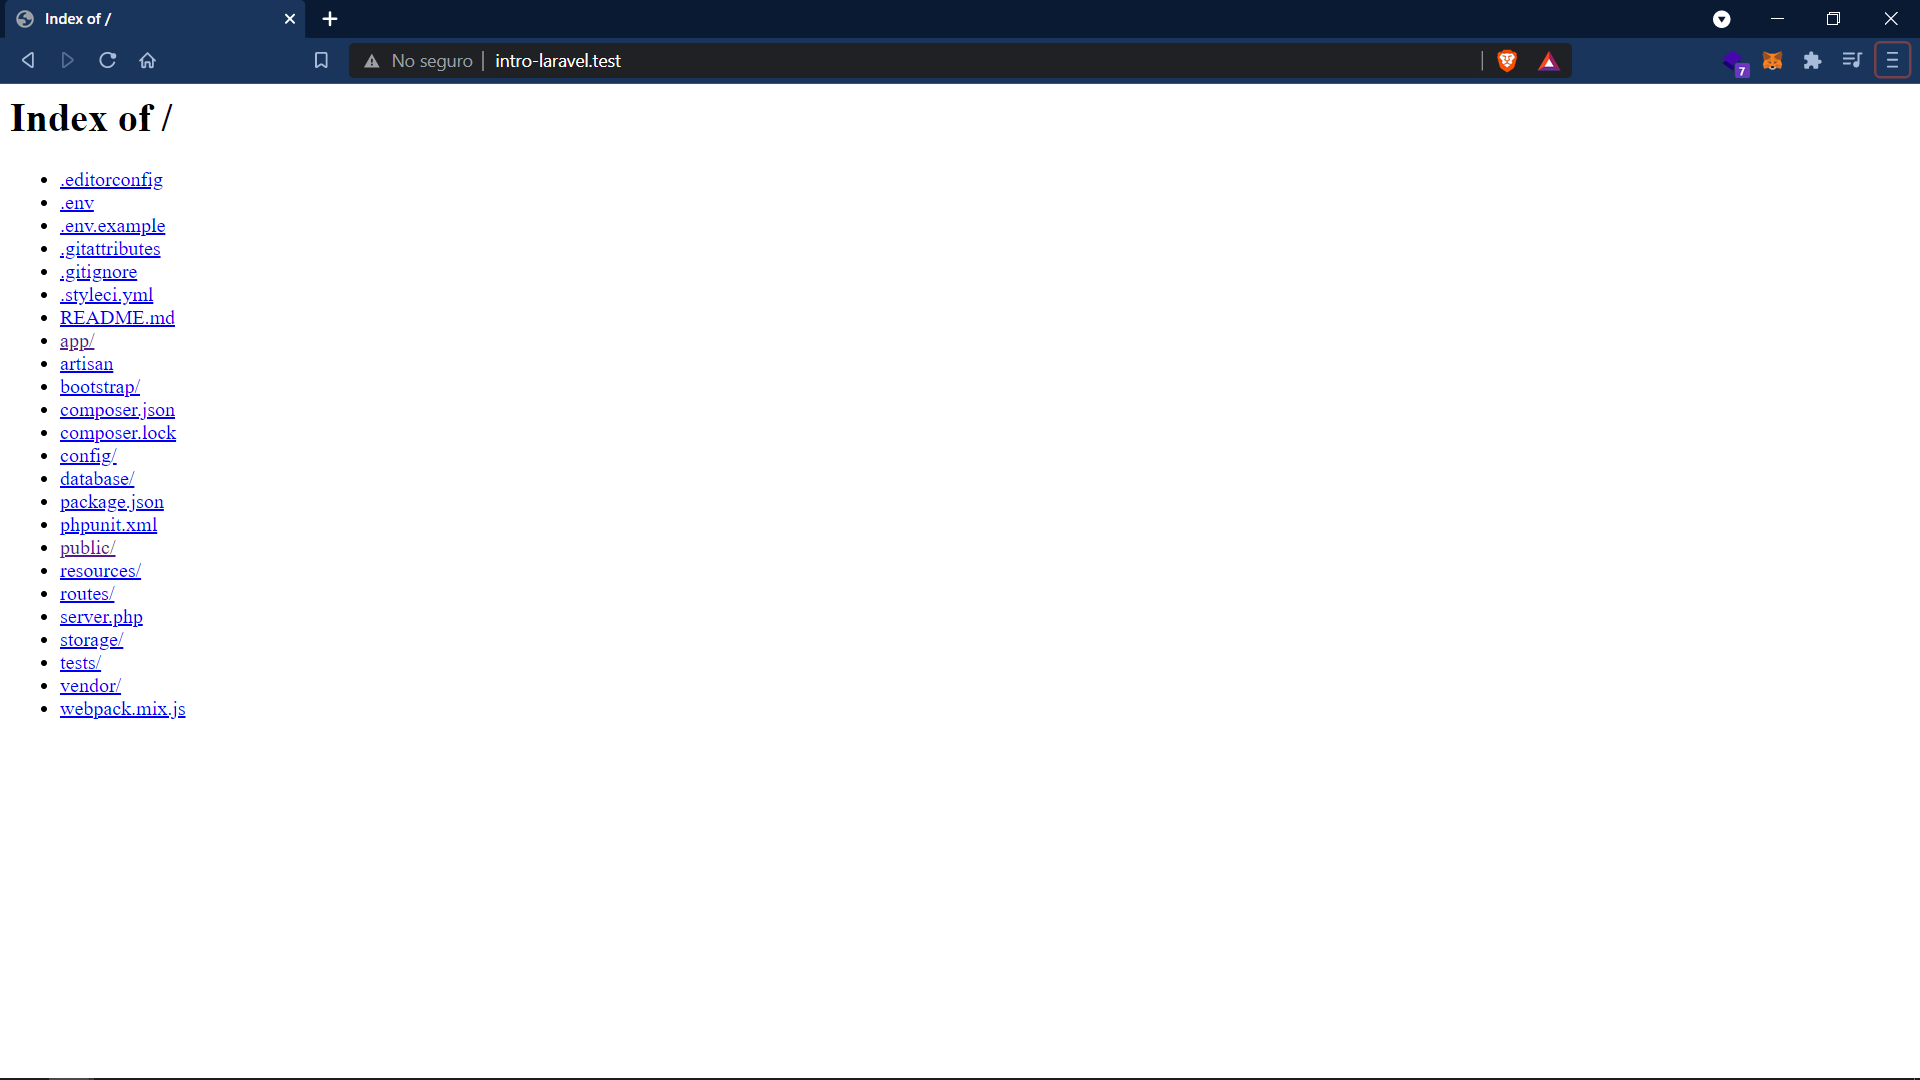The height and width of the screenshot is (1080, 1920).
Task: Open the public/ directory link
Action: tap(87, 547)
